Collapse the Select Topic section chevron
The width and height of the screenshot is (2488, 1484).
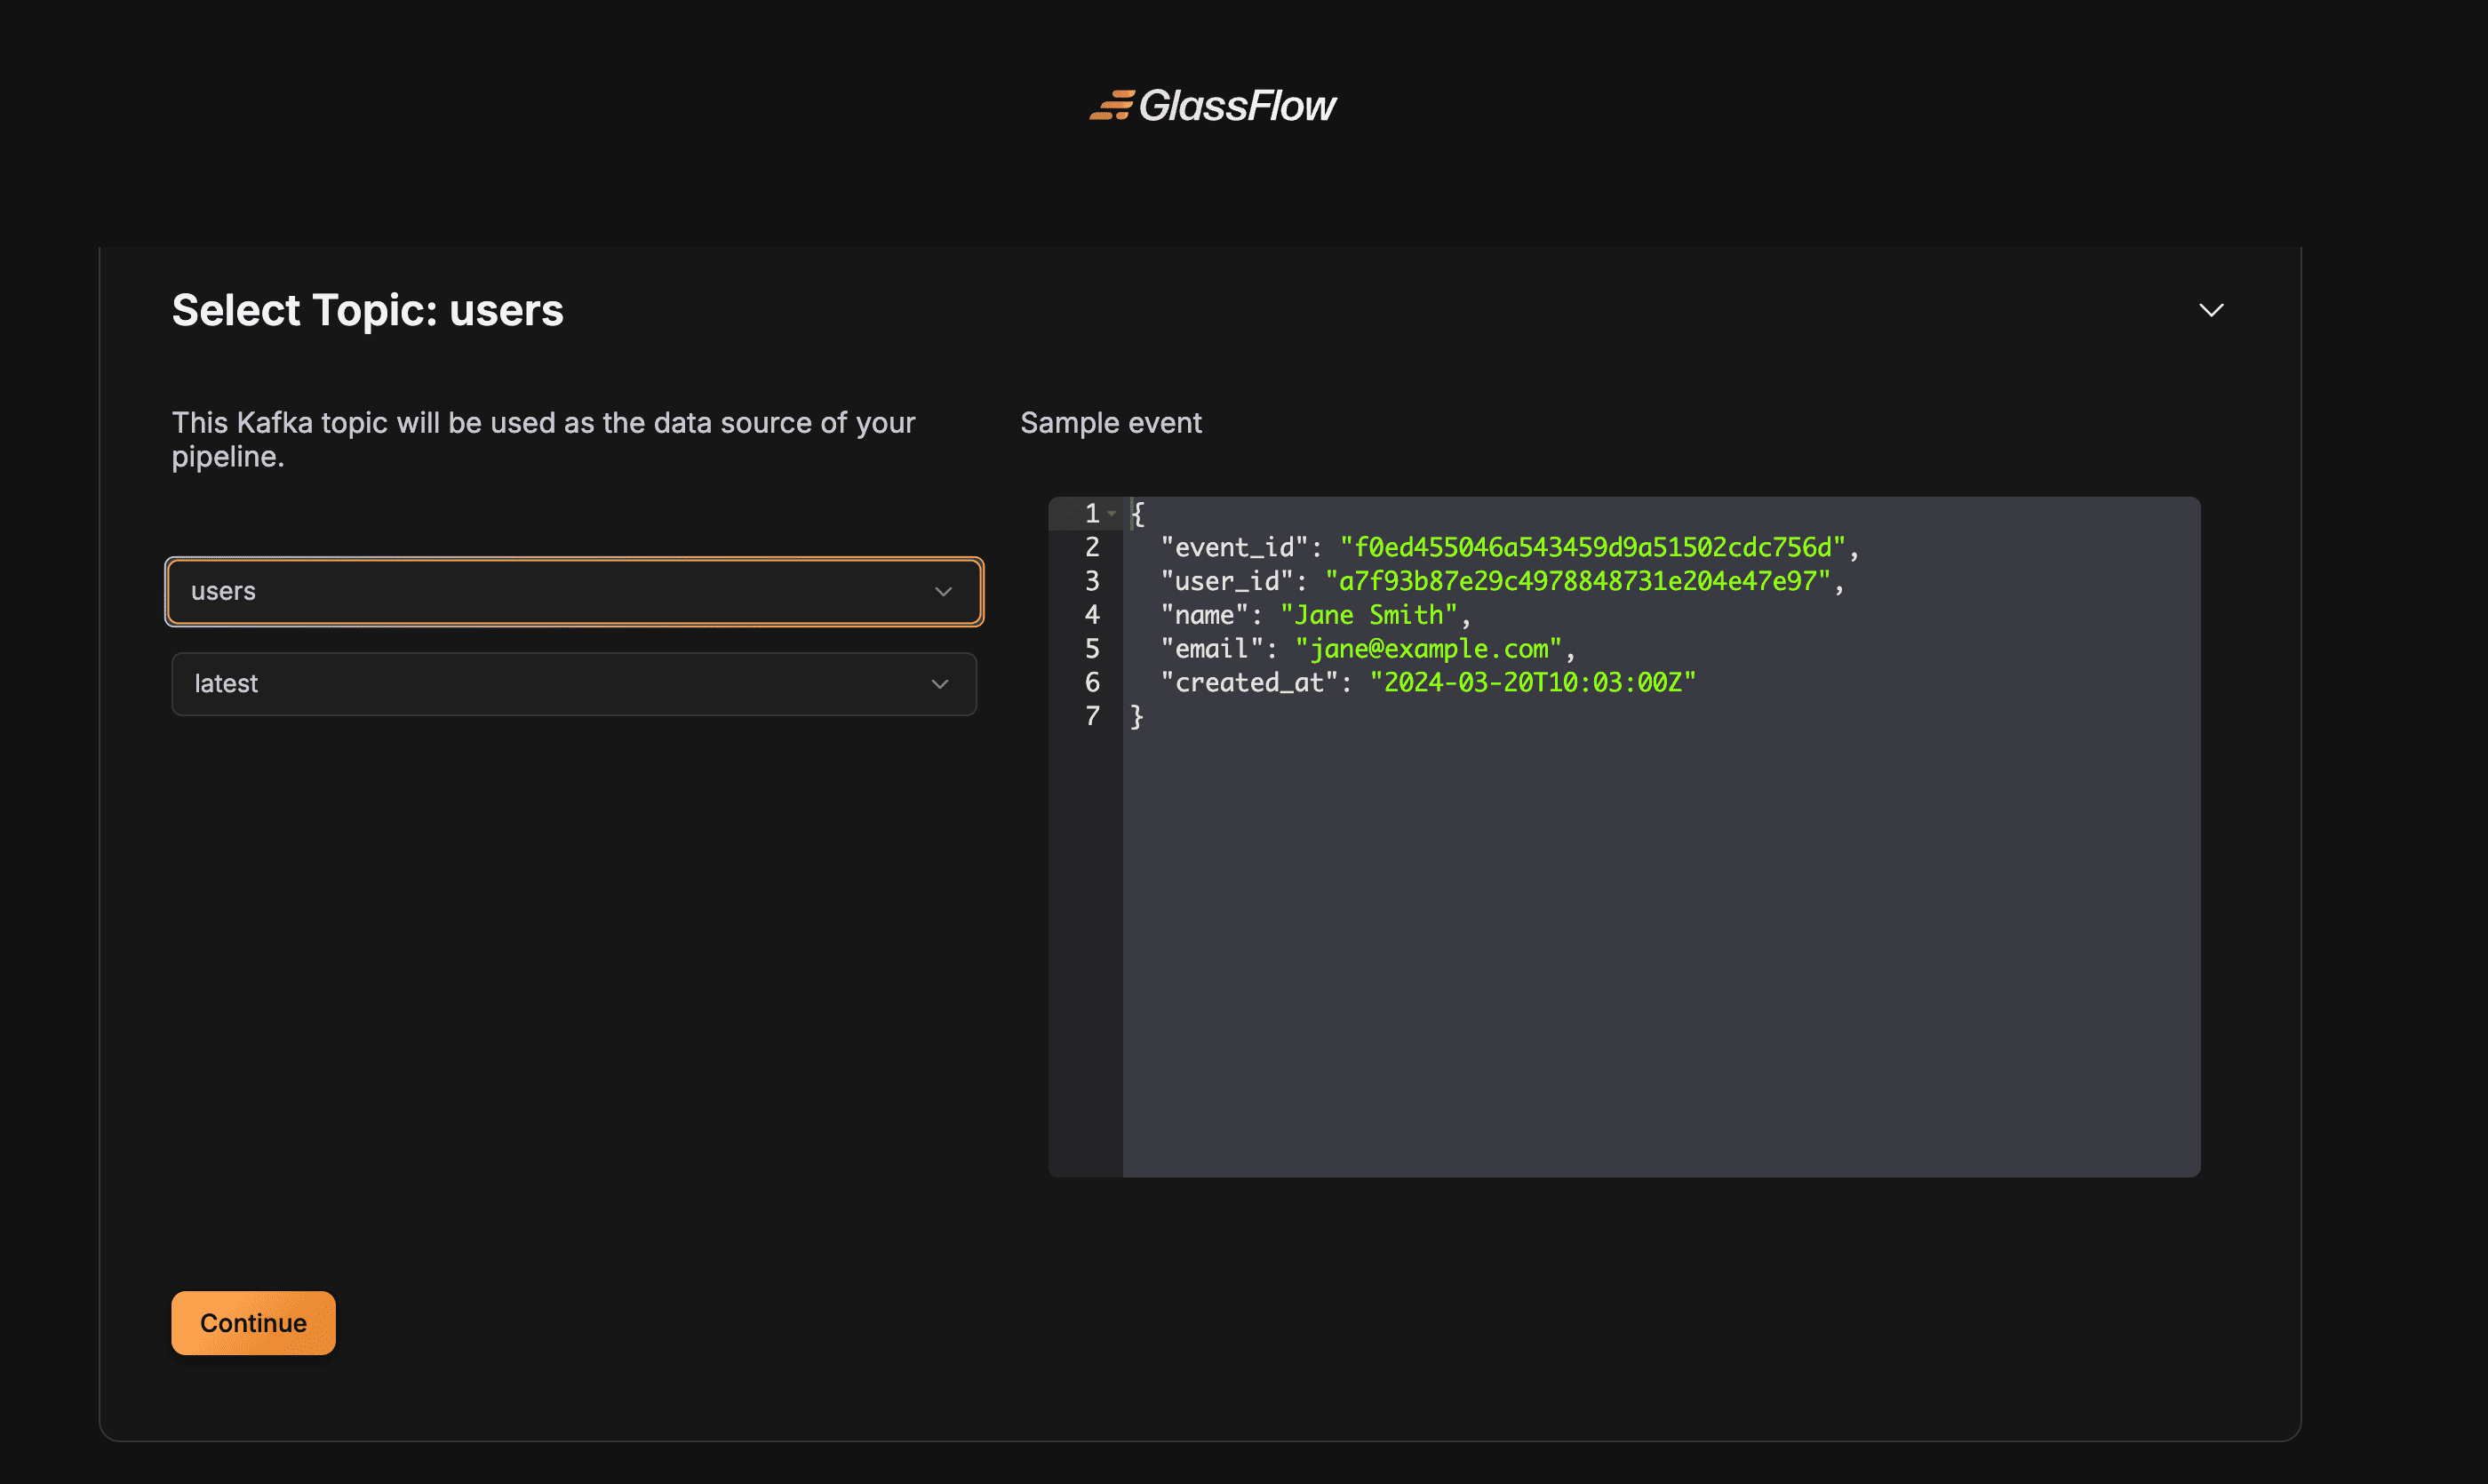tap(2211, 310)
